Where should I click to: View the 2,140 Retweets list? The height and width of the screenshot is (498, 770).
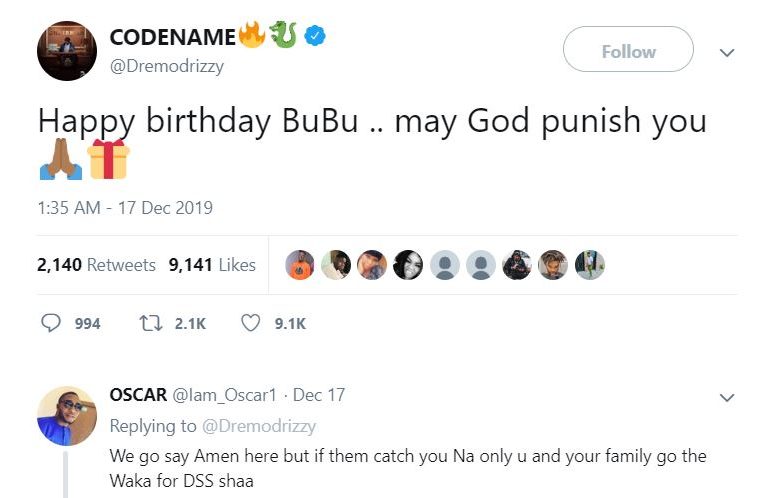pyautogui.click(x=96, y=265)
